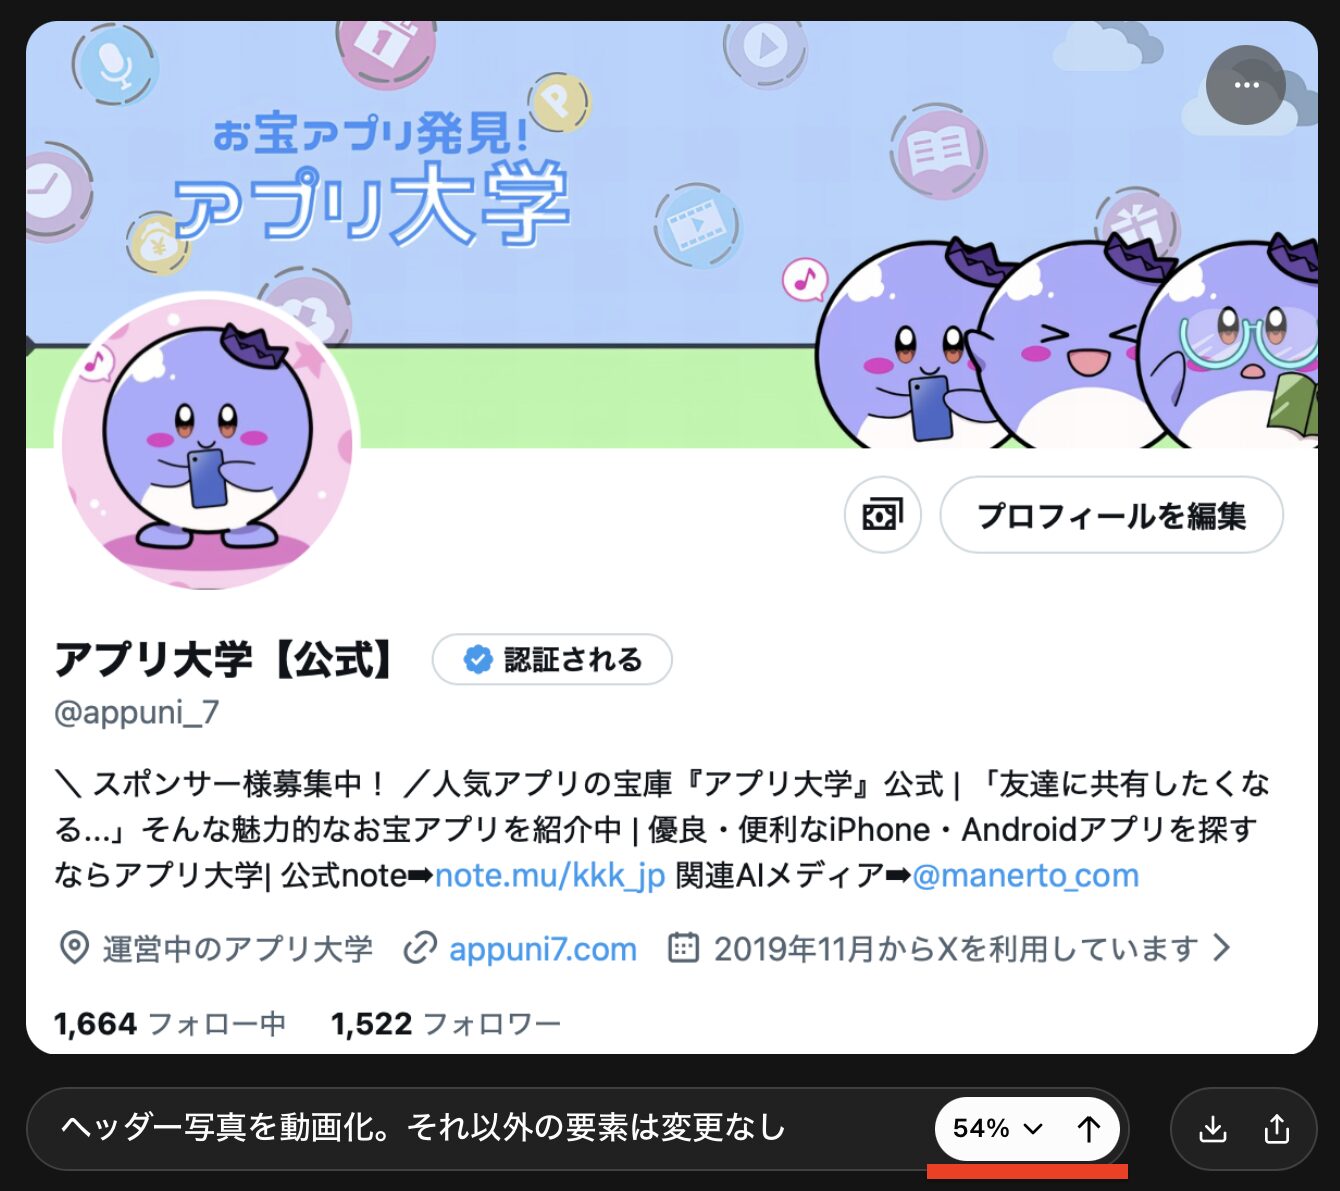1340x1191 pixels.
Task: Open the note.mu/kkk_jp link
Action: click(x=549, y=875)
